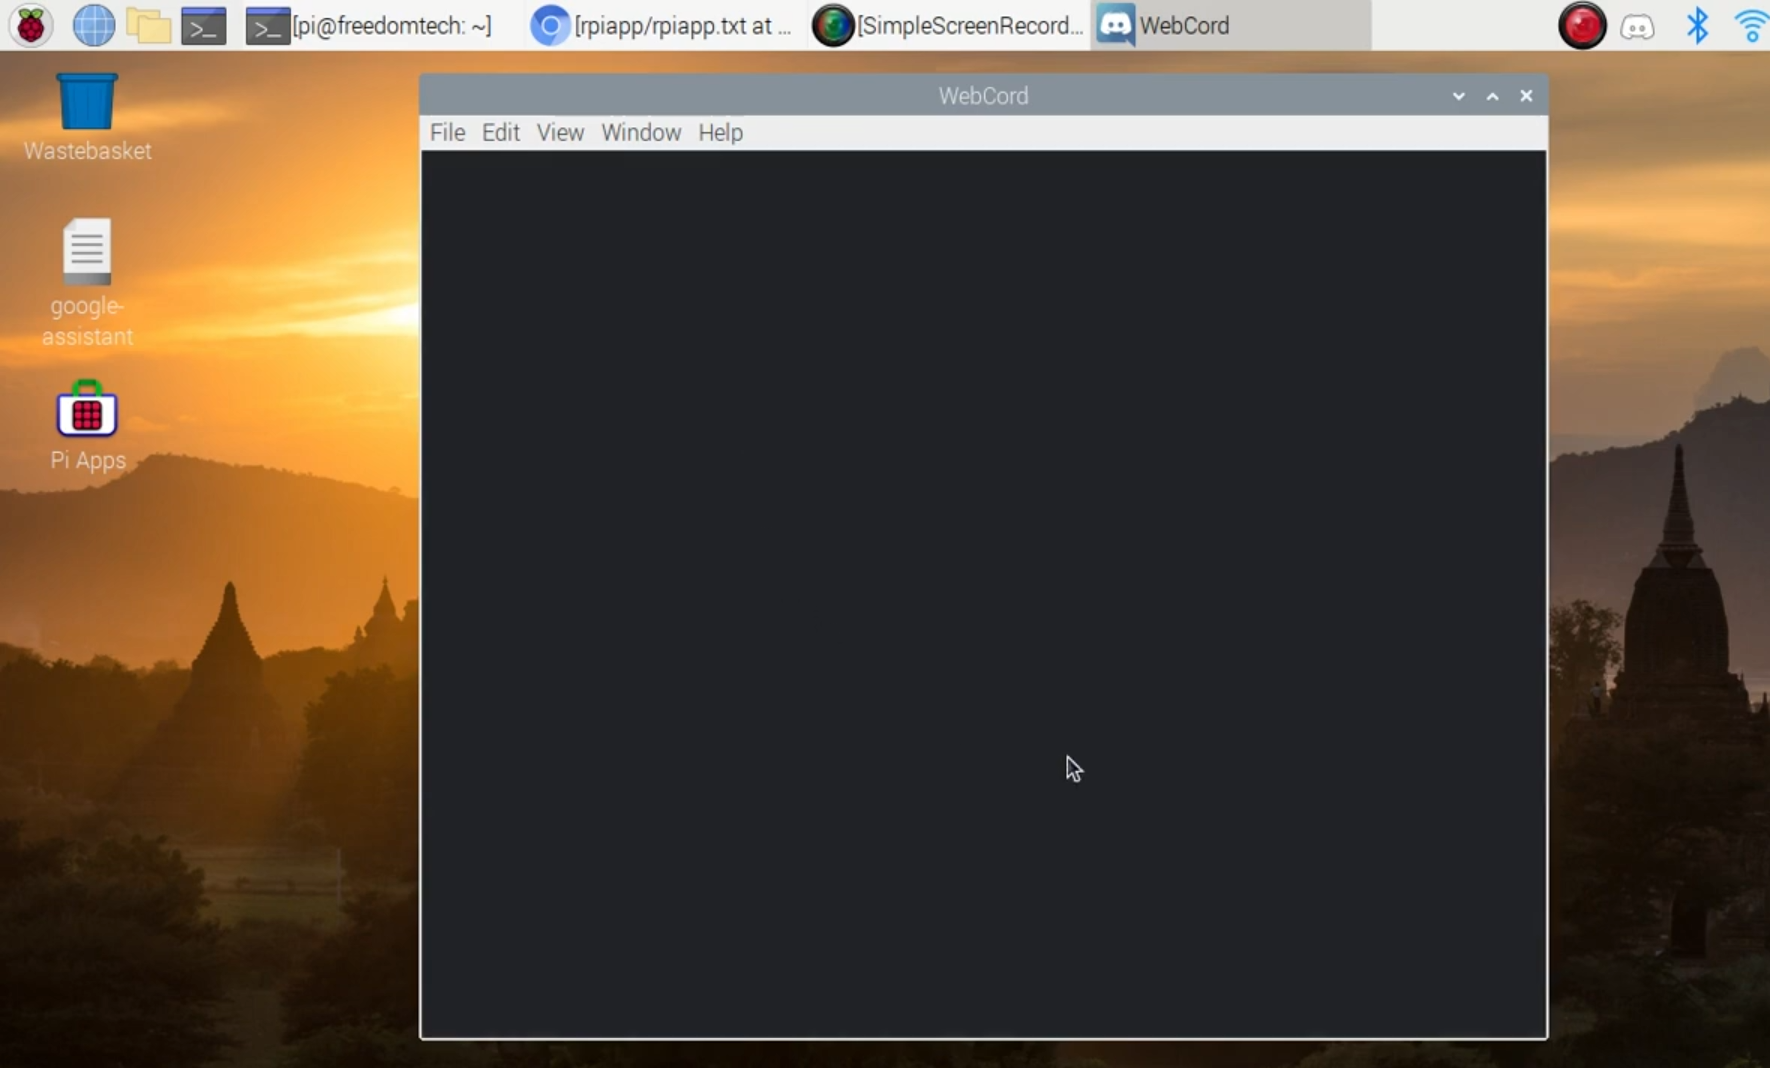Open the Edit menu in WebCord
This screenshot has height=1068, width=1770.
[500, 132]
